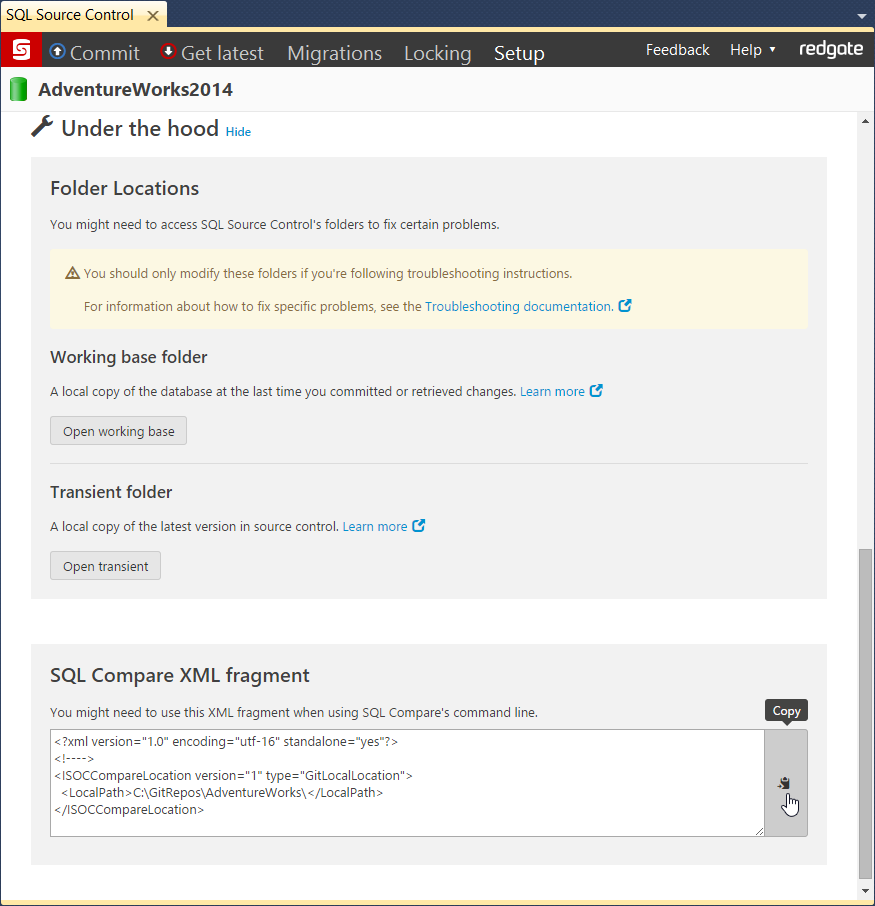The height and width of the screenshot is (906, 875).
Task: Open the Troubleshooting documentation link
Action: (x=518, y=306)
